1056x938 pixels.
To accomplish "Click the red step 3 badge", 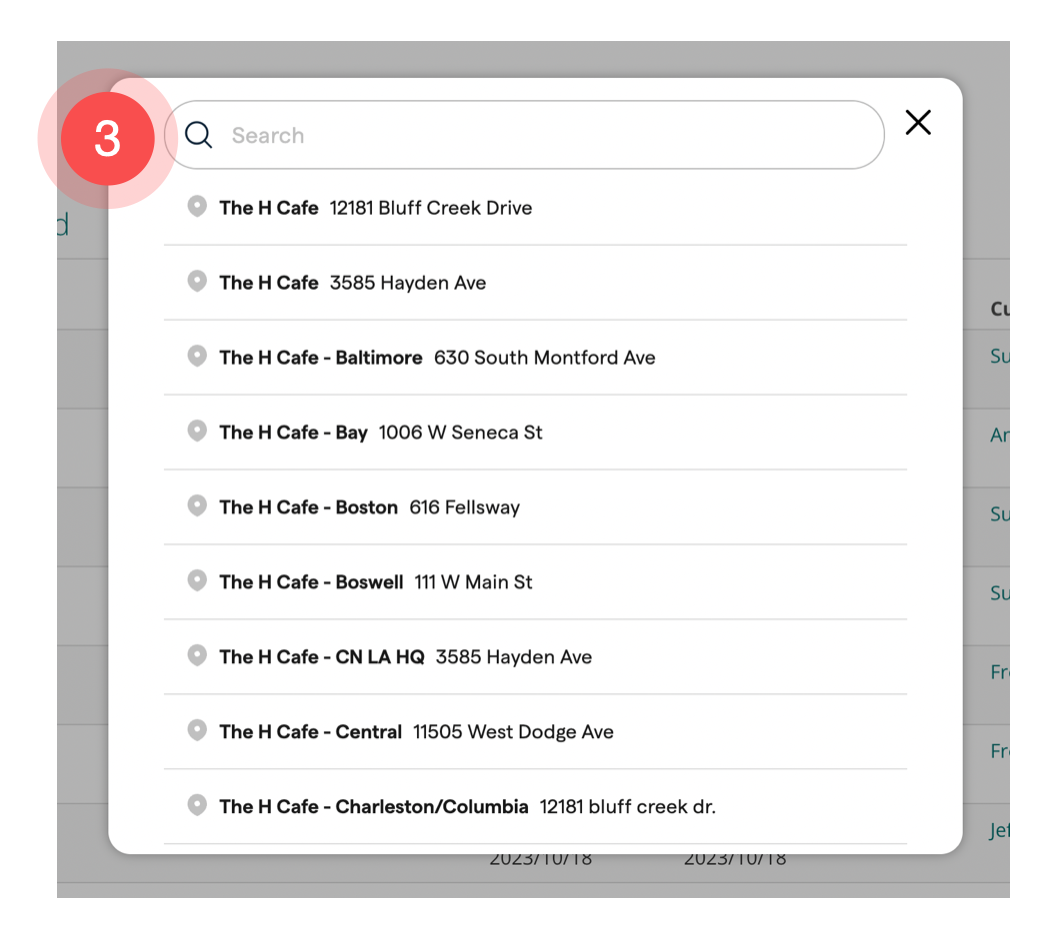I will [107, 139].
